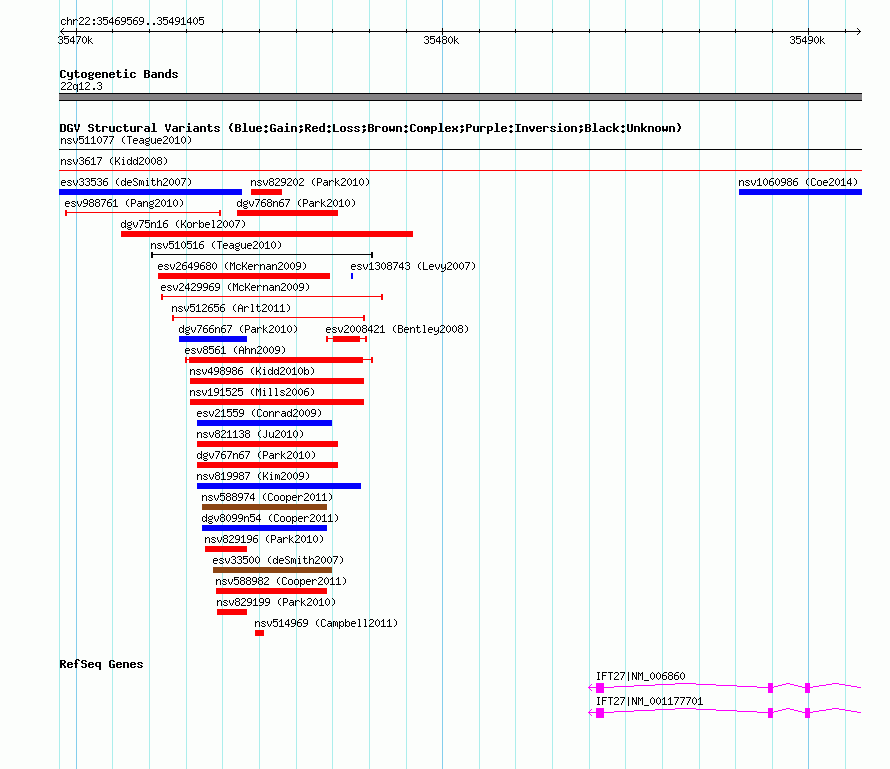Select the dgv75n16 (Korbel2007) loss bar
The image size is (890, 769).
click(267, 234)
